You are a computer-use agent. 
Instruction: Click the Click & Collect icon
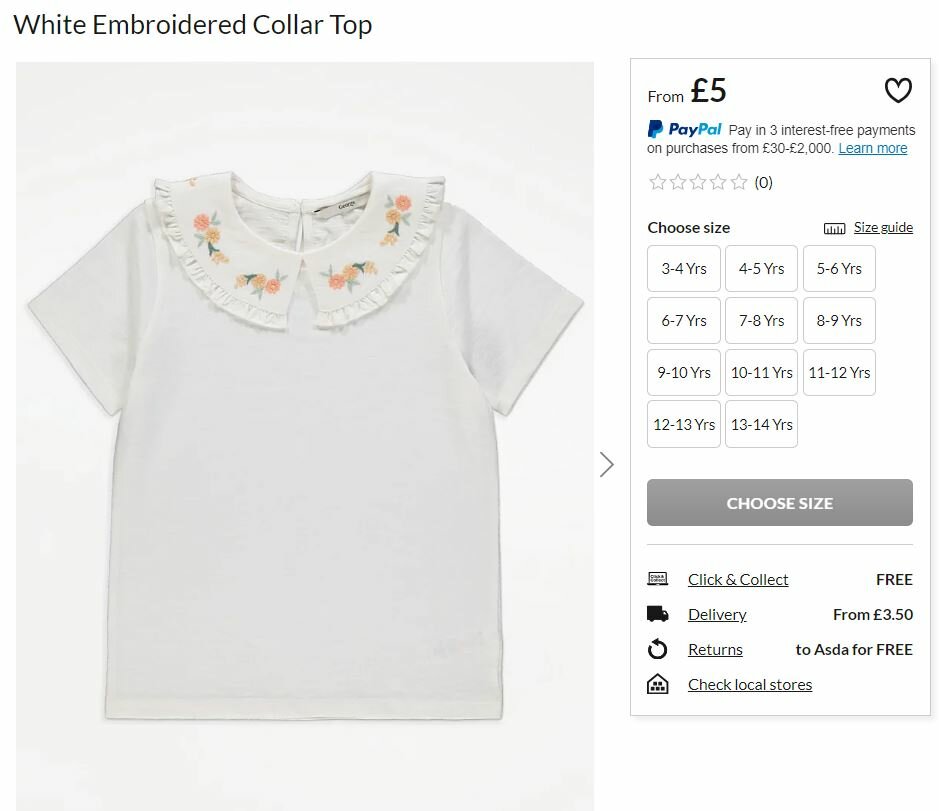[657, 579]
